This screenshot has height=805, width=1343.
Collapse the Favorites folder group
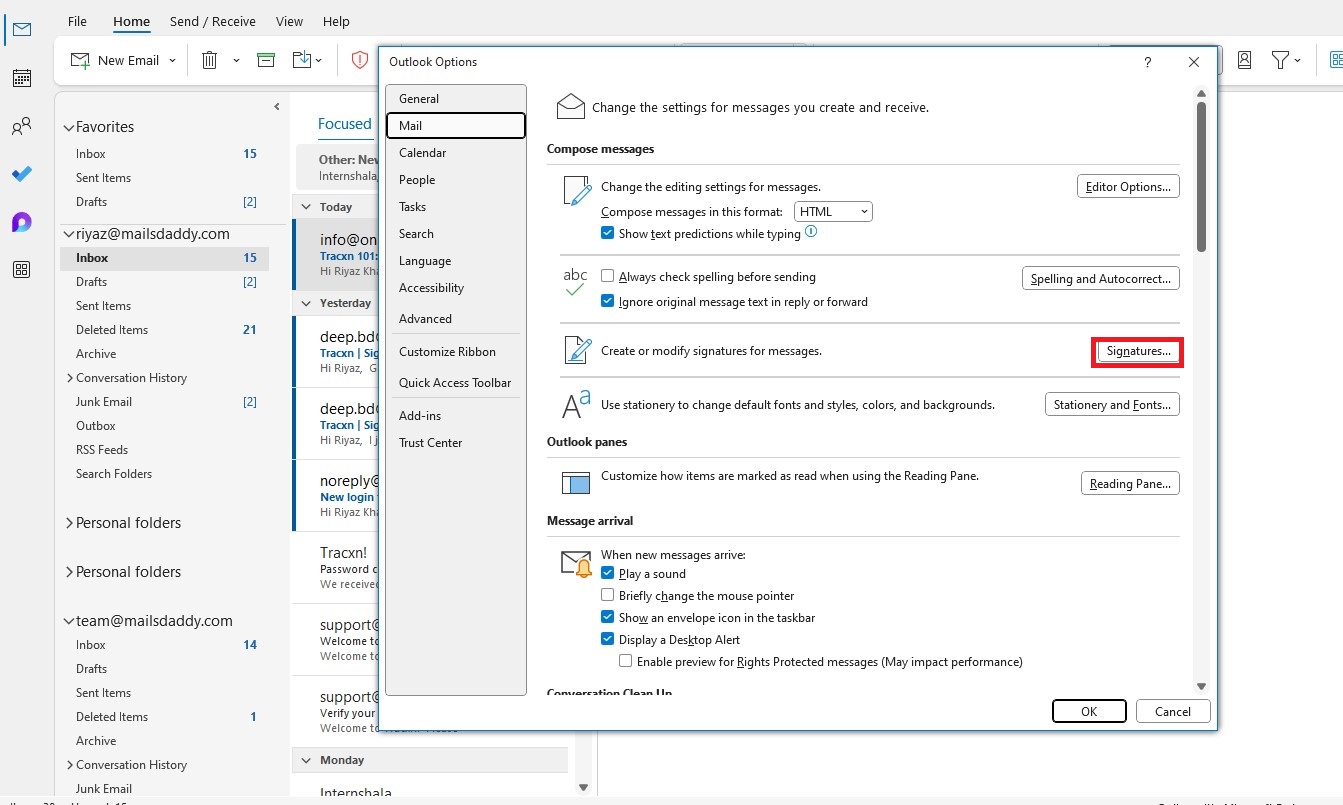coord(68,127)
